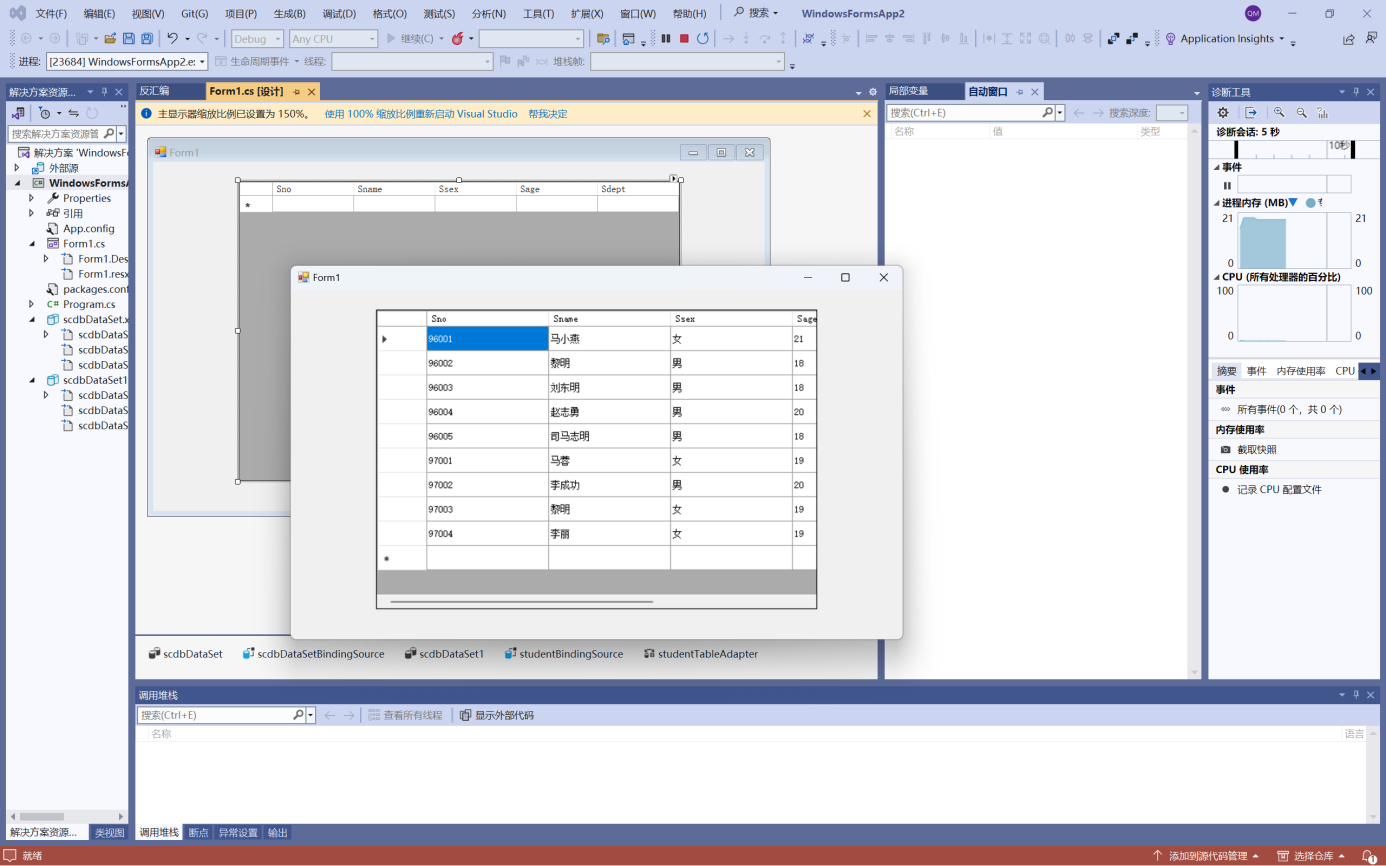Open the Any CPU platform dropdown
Screen dimensions: 1386x866
point(333,39)
